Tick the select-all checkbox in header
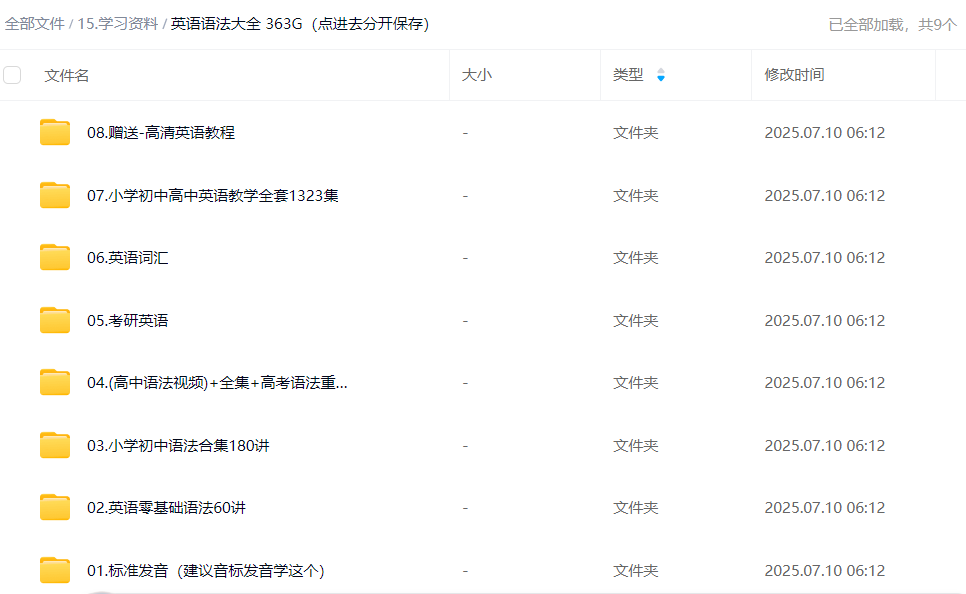966x594 pixels. 12,75
